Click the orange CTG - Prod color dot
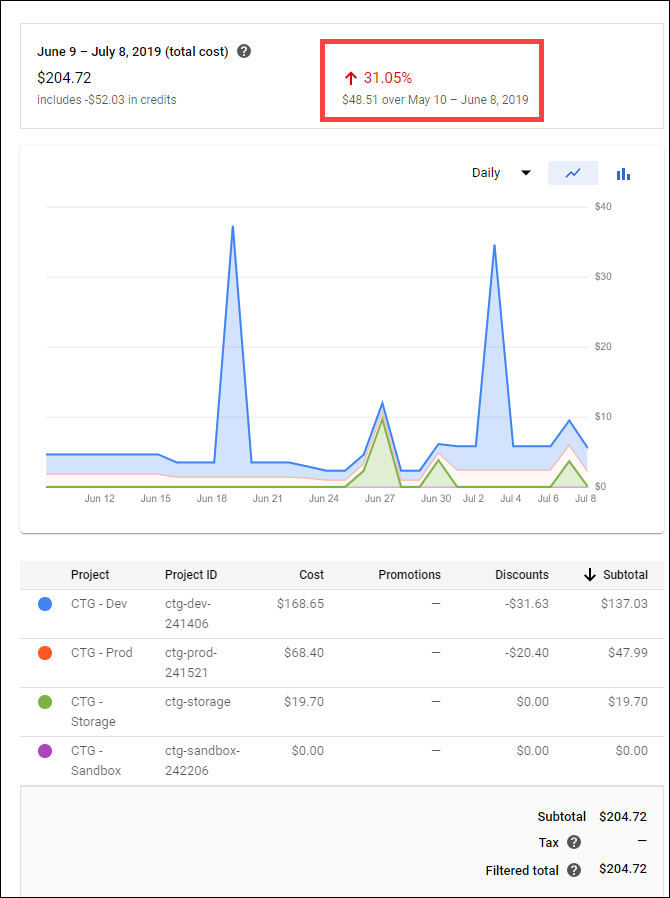 click(45, 653)
